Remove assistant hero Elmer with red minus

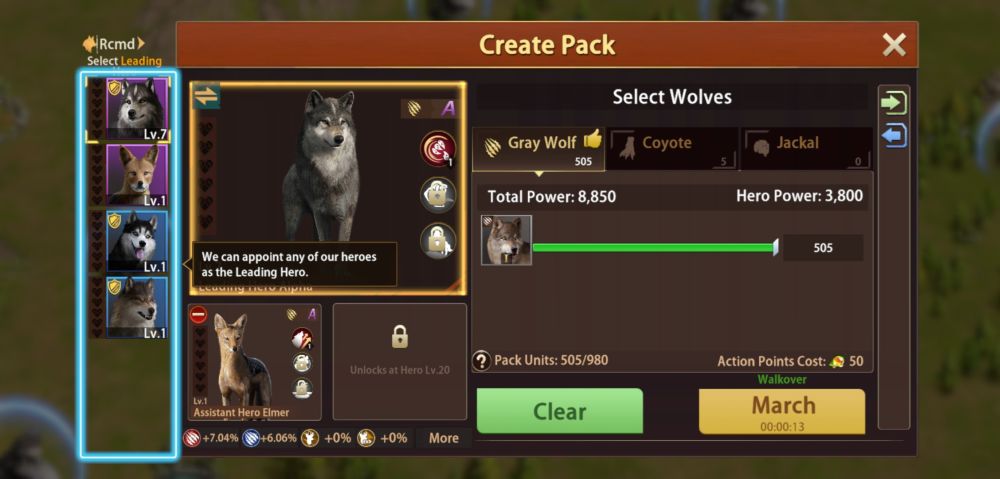coord(198,315)
